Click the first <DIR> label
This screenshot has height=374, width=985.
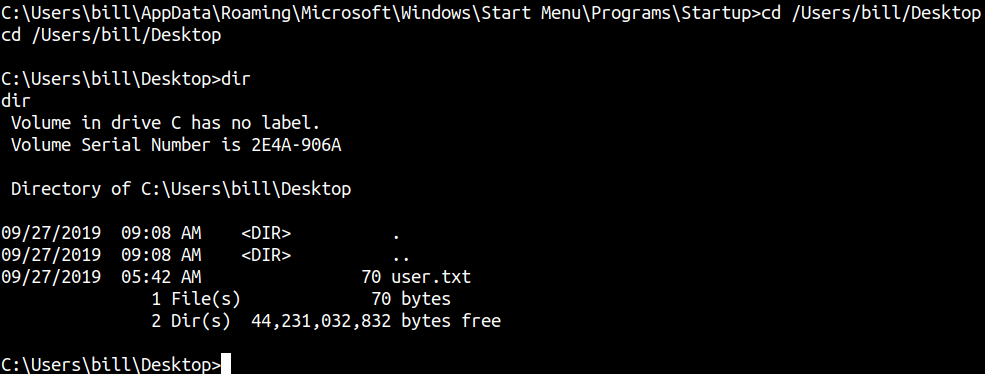[x=266, y=233]
